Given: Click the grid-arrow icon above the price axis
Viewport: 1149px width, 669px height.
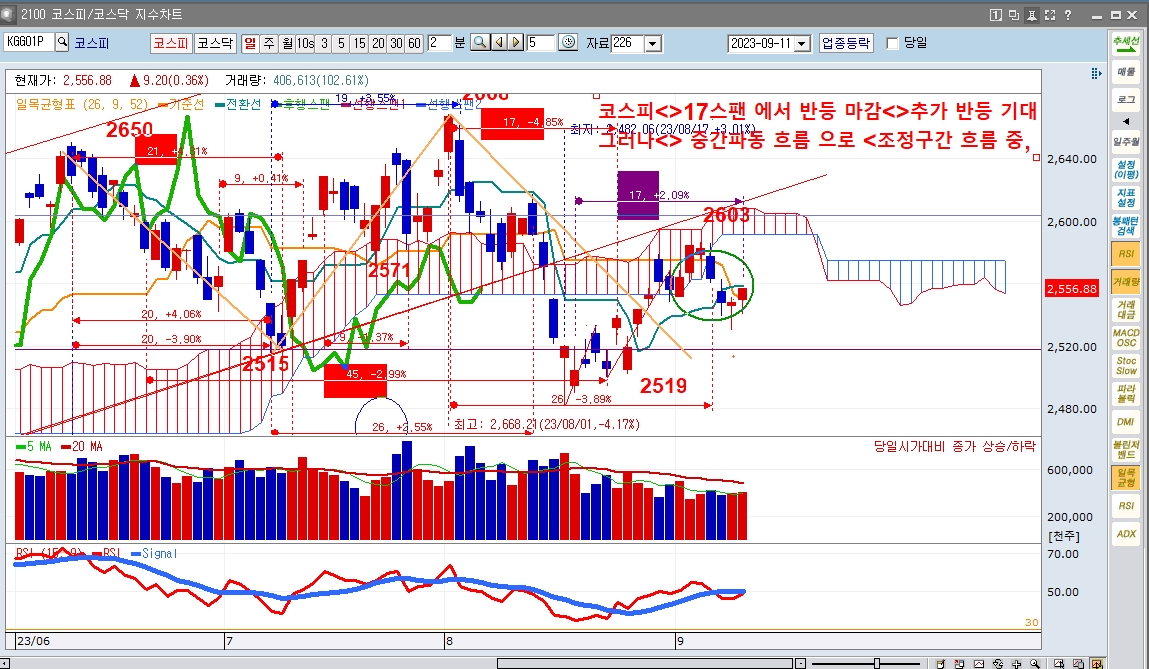Looking at the screenshot, I should pos(1096,73).
